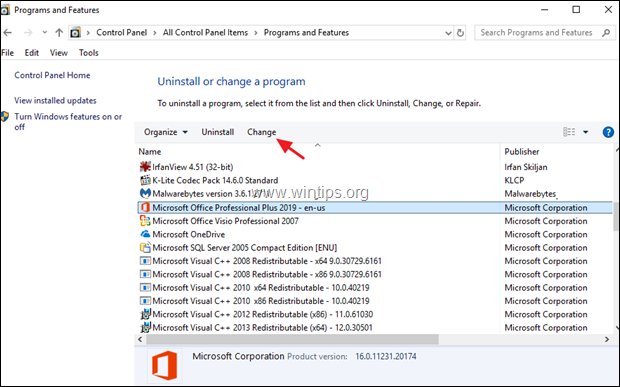Open View installed updates link

[x=55, y=100]
